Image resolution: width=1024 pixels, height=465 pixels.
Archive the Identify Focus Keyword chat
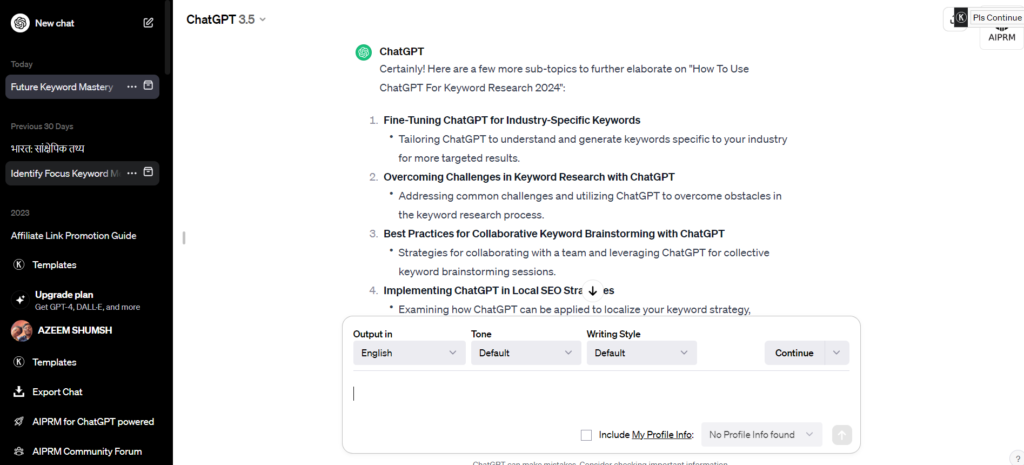click(148, 172)
